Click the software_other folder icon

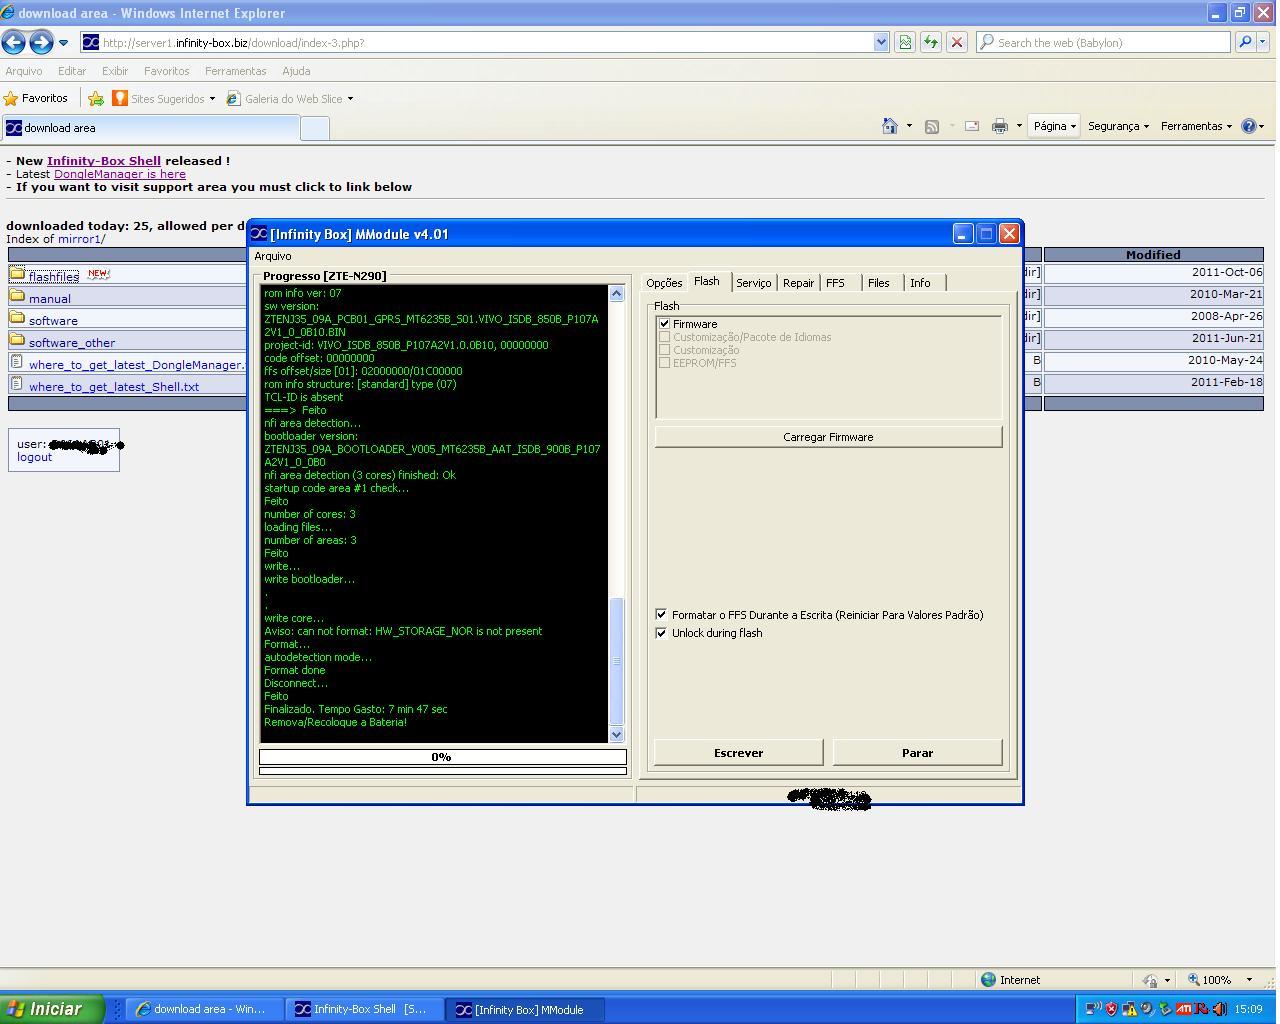tap(17, 340)
